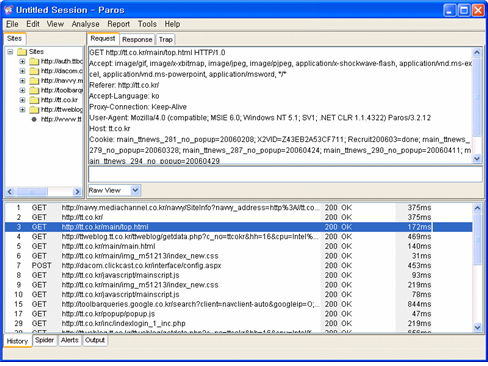Click the http://www.tt leaf bullet icon
Image resolution: width=488 pixels, height=366 pixels.
click(x=34, y=119)
